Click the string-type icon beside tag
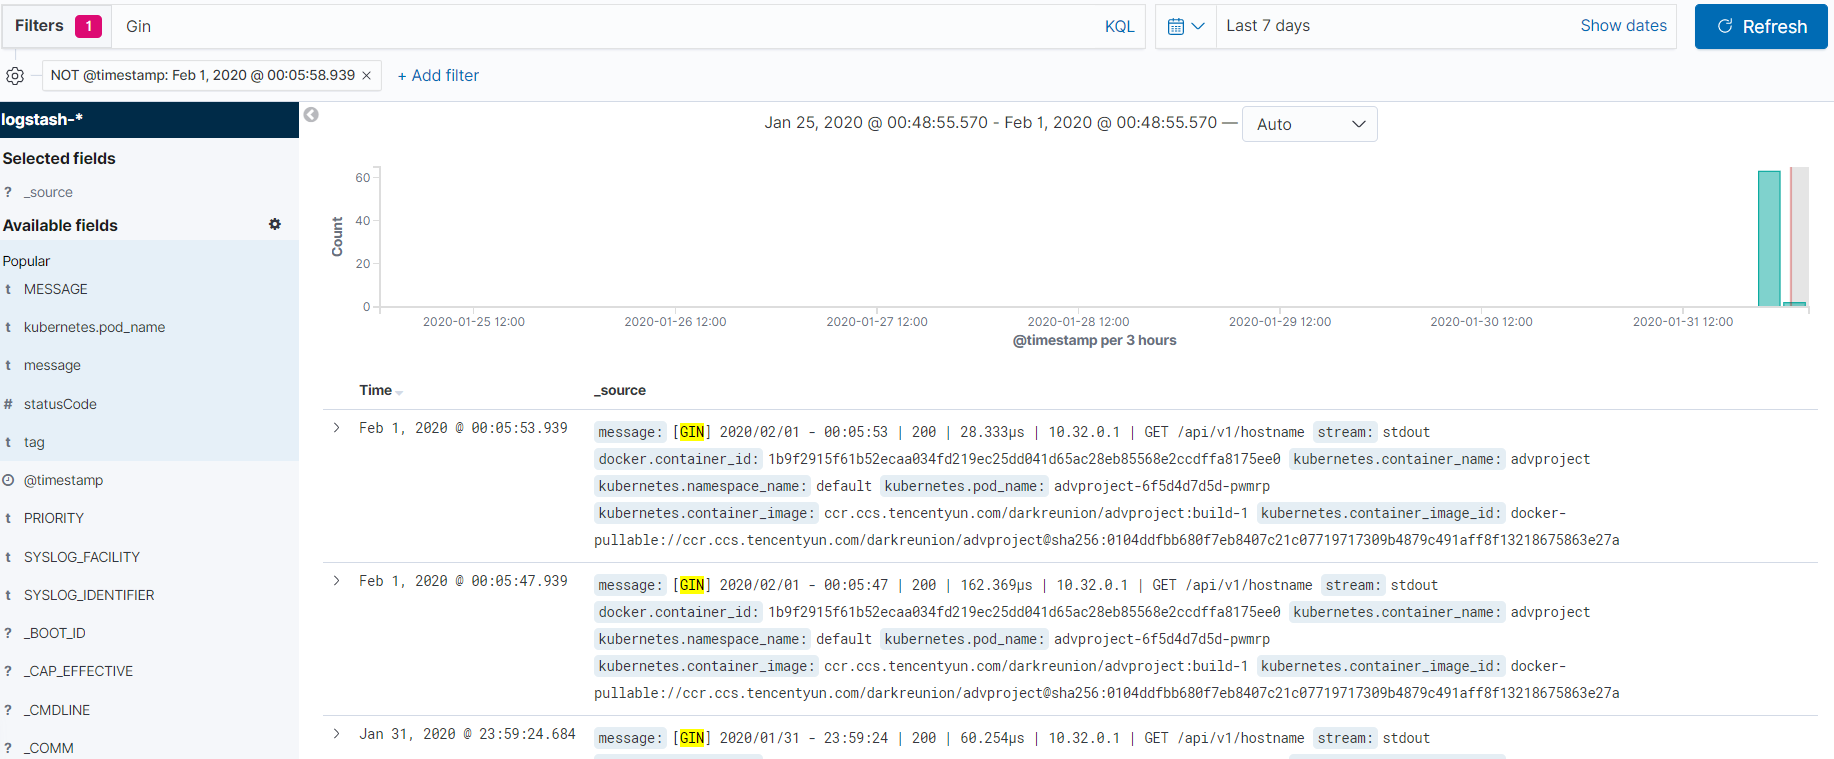The image size is (1834, 759). [x=8, y=442]
